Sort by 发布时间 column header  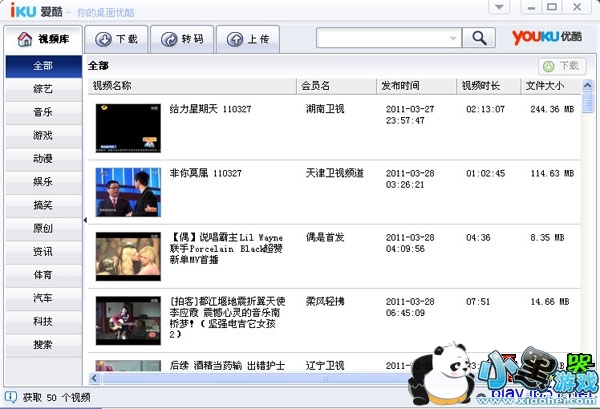click(x=399, y=86)
